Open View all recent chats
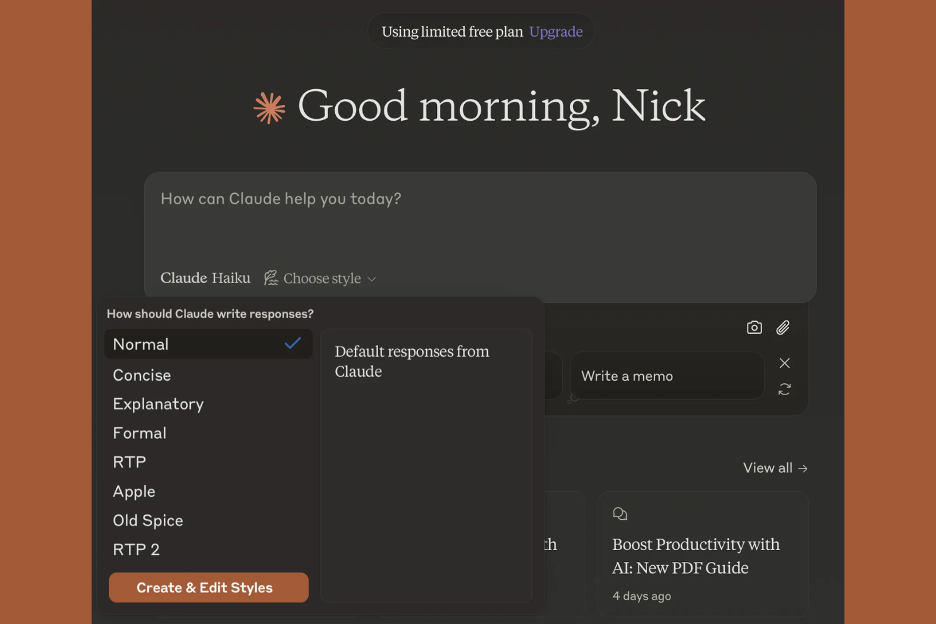Viewport: 936px width, 624px height. pos(775,468)
